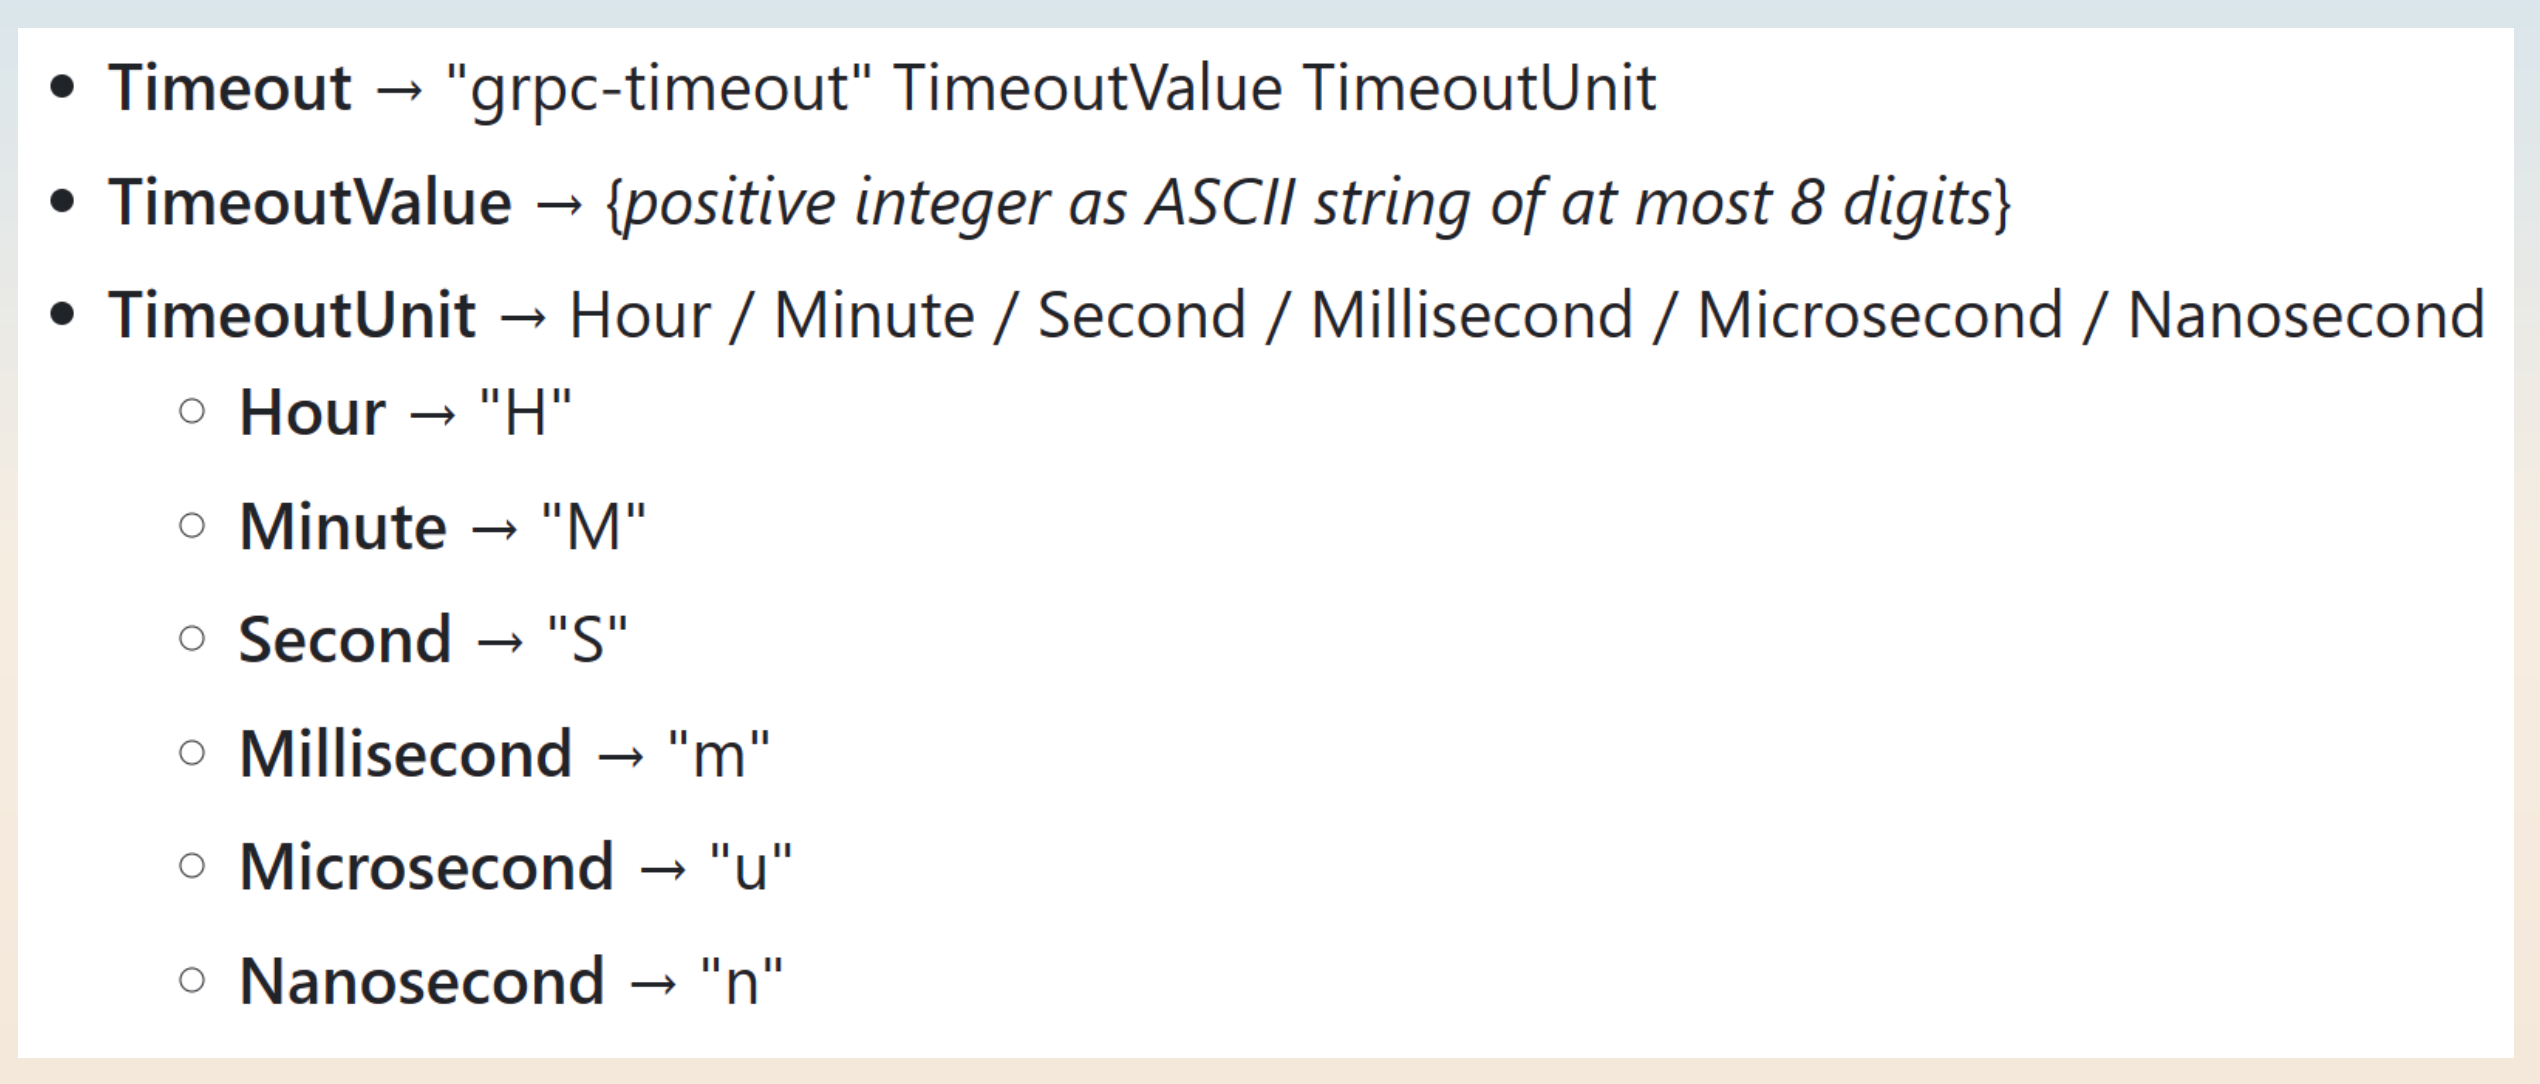Click non-bold Millisecond in the TimeoutUnit alternatives
This screenshot has height=1084, width=2540.
point(1471,316)
